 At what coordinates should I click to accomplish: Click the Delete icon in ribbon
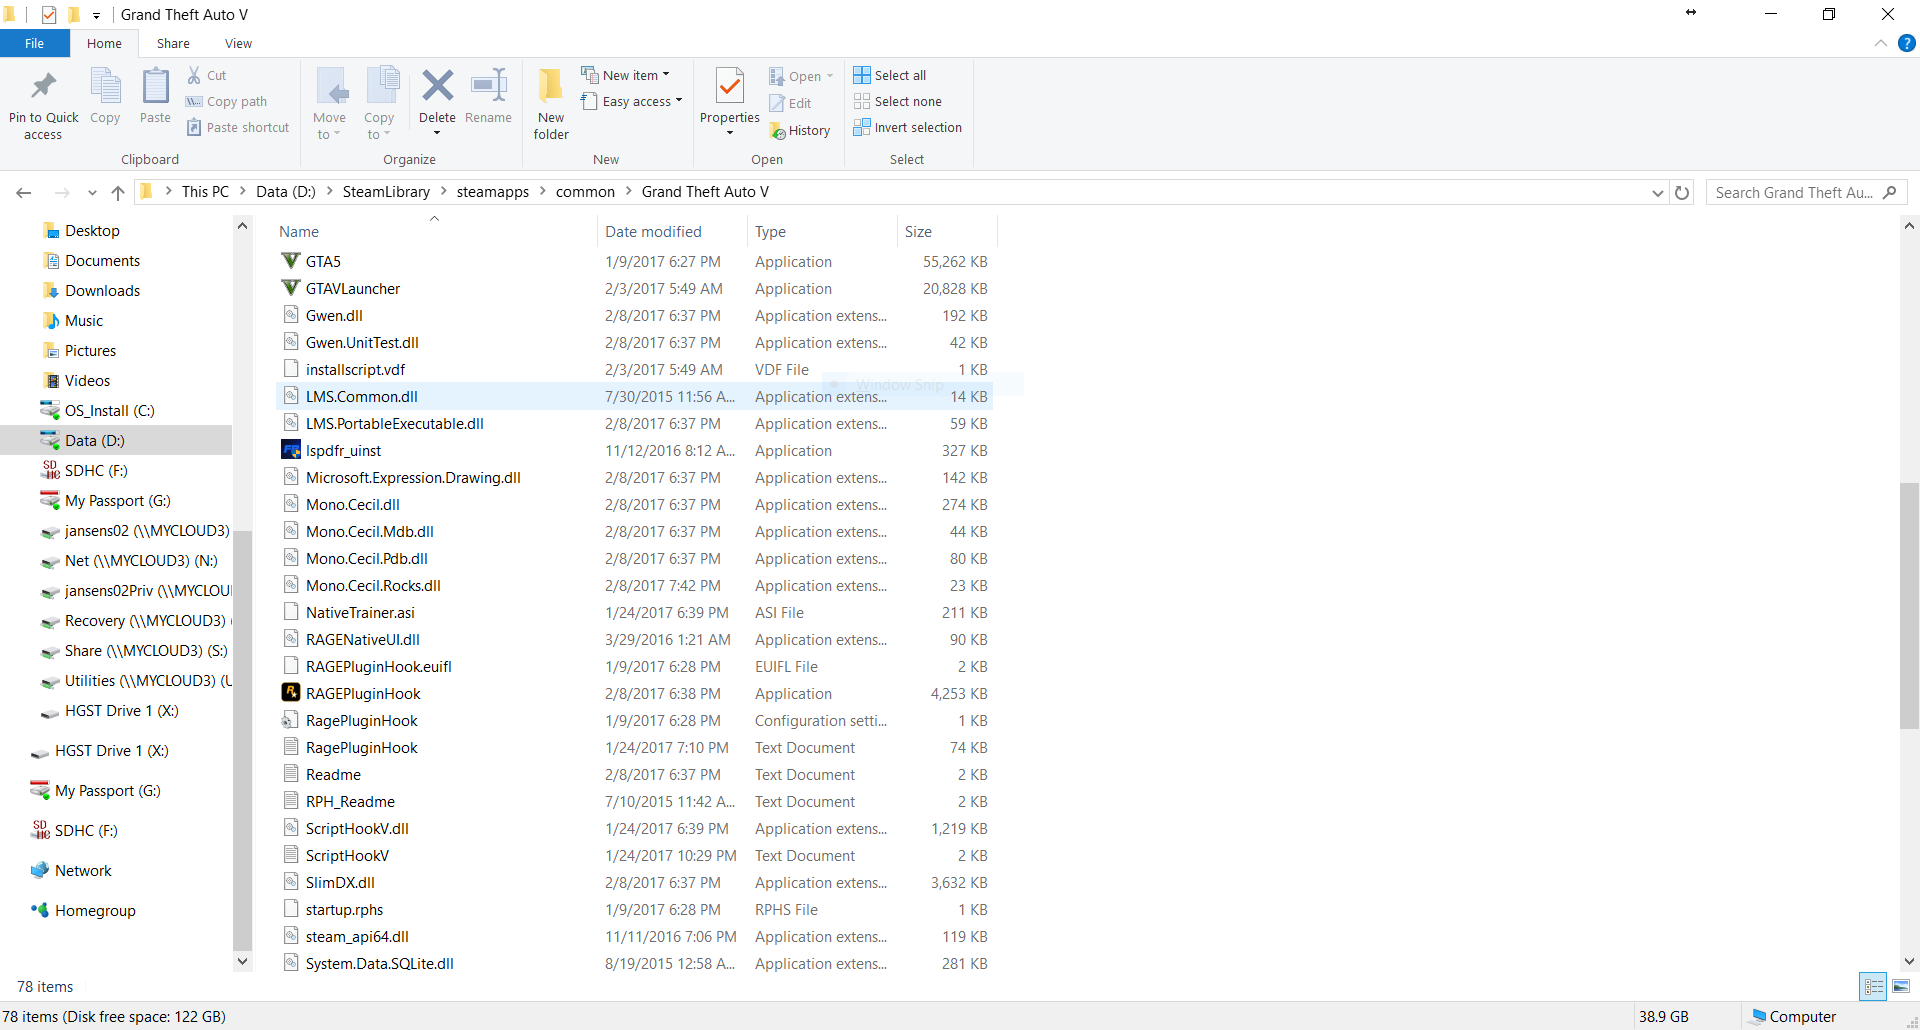click(x=437, y=87)
